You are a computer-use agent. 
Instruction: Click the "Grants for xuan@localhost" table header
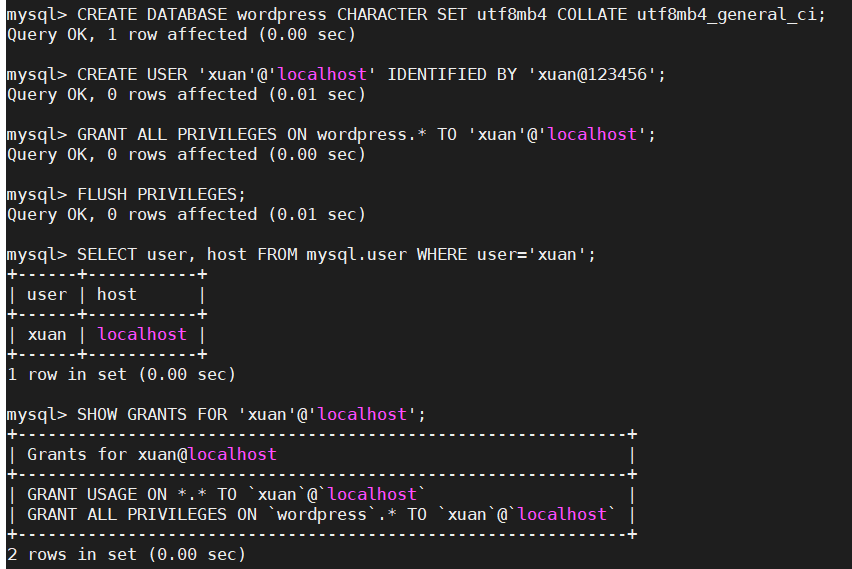[x=151, y=454]
